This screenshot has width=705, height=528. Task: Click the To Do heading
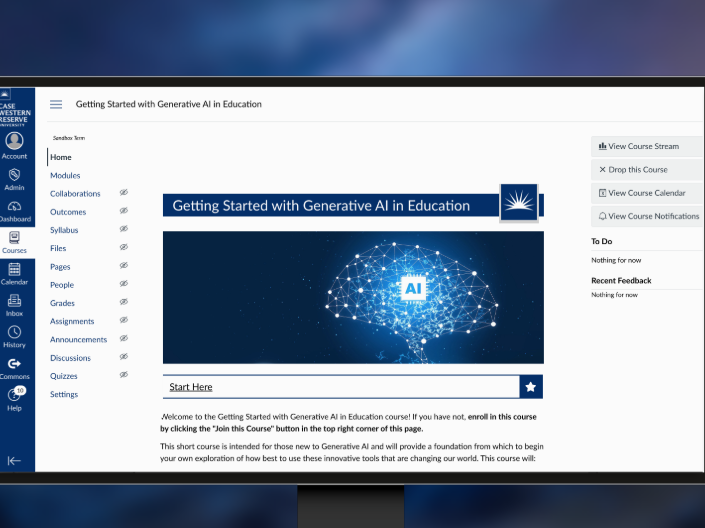pyautogui.click(x=602, y=242)
